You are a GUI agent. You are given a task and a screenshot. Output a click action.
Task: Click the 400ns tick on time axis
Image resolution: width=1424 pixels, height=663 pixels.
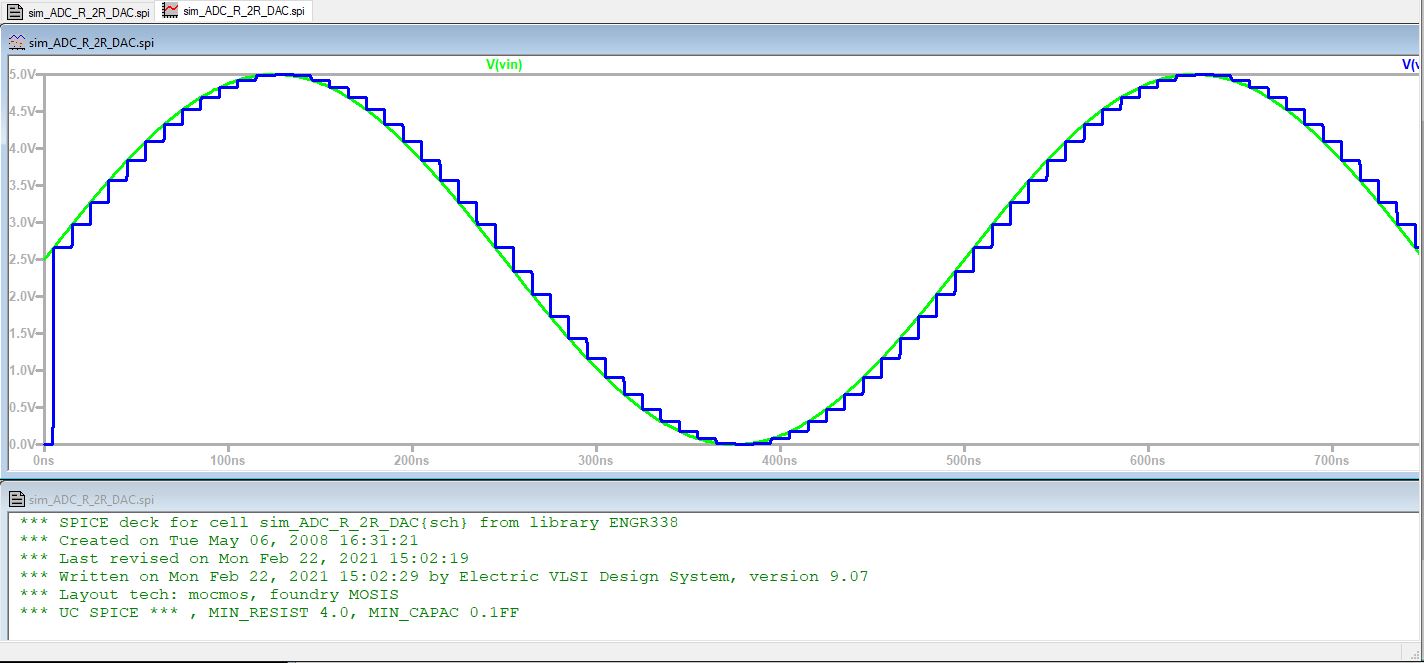click(779, 461)
